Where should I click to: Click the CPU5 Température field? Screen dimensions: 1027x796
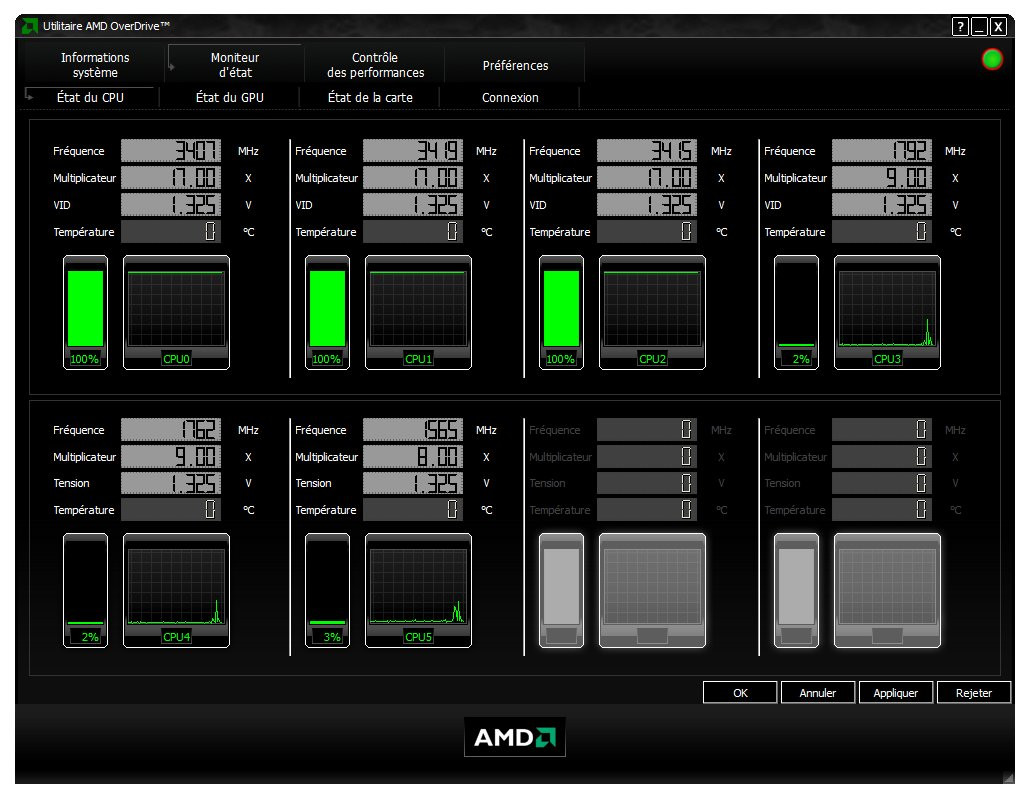pos(413,510)
